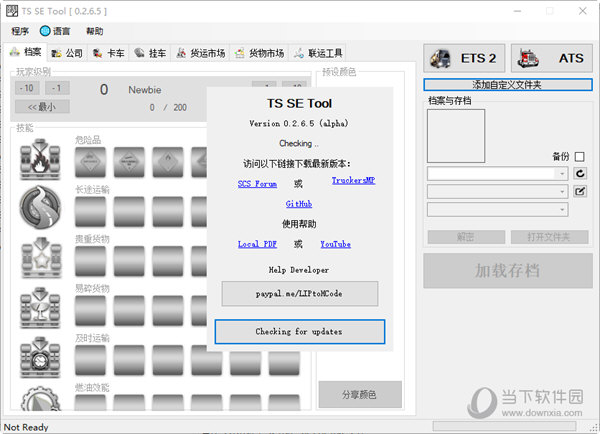The width and height of the screenshot is (600, 434).
Task: Toggle the first 危险品 ADR class button
Action: [90, 162]
